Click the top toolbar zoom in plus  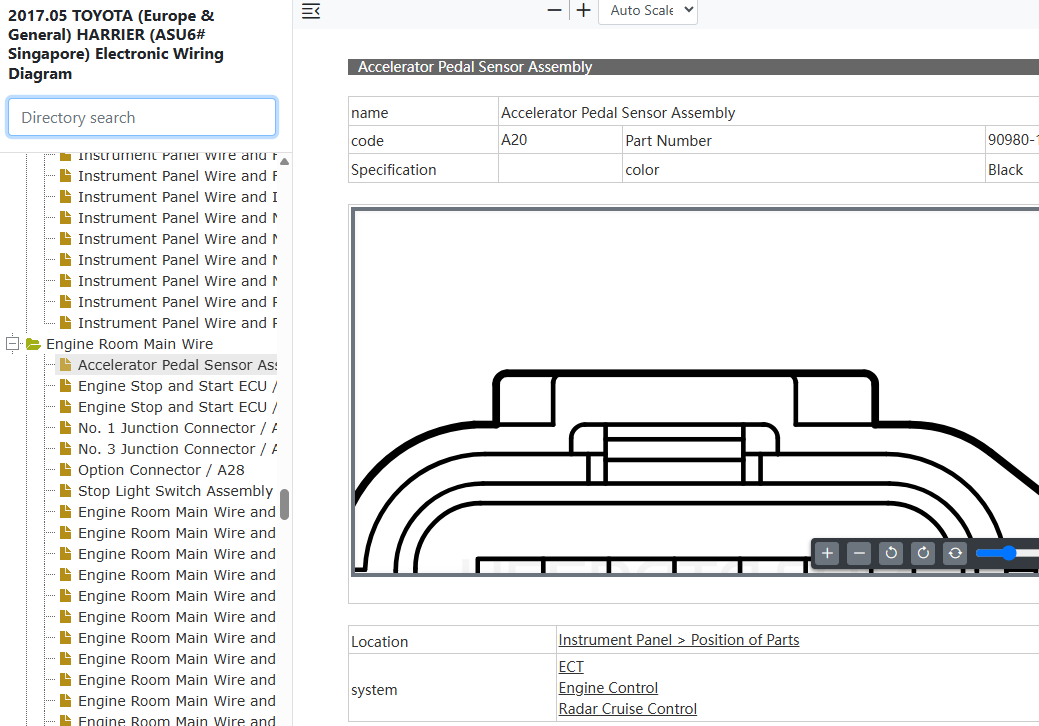pos(583,11)
